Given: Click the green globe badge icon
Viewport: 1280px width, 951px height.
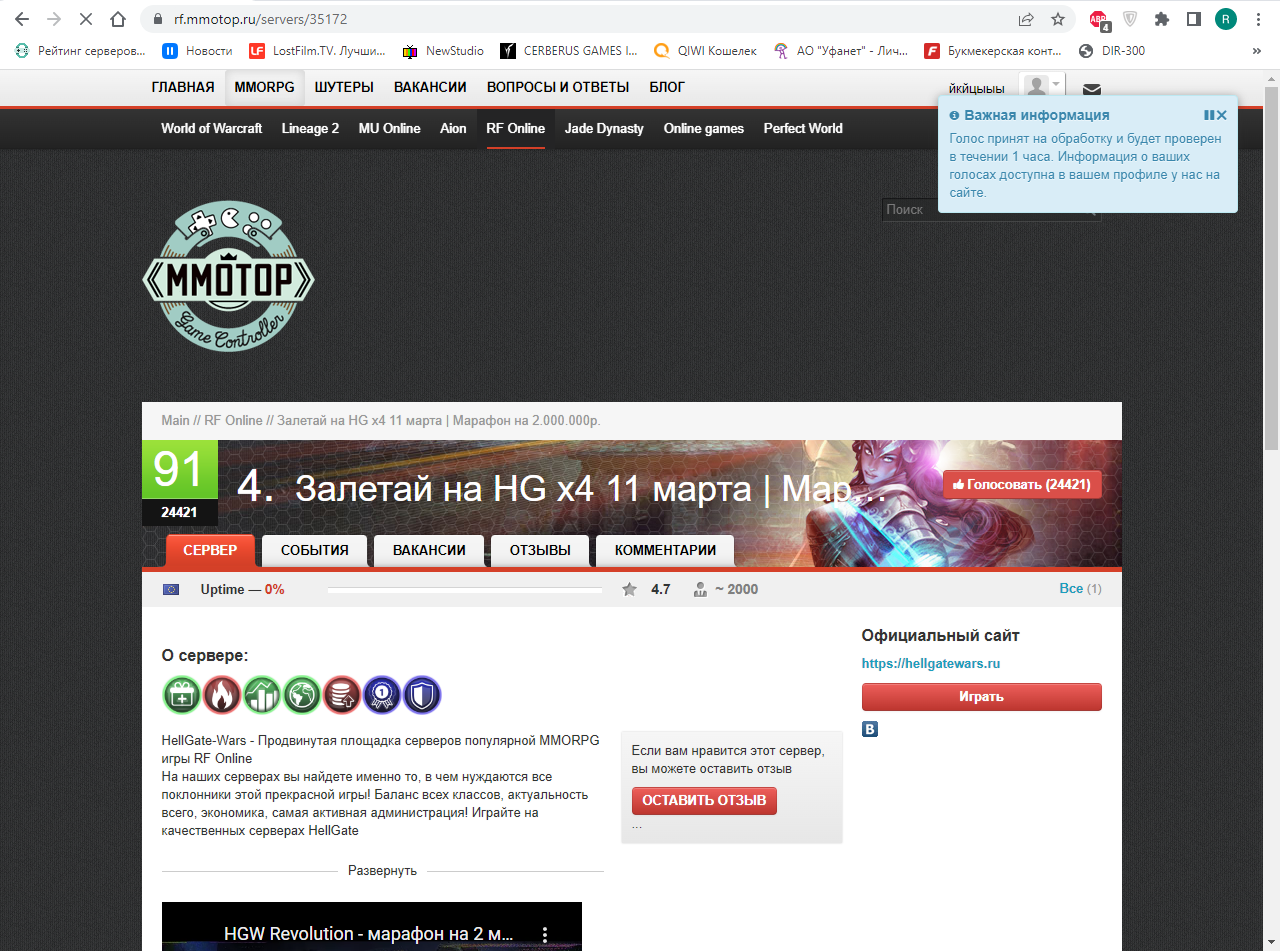Looking at the screenshot, I should [302, 694].
